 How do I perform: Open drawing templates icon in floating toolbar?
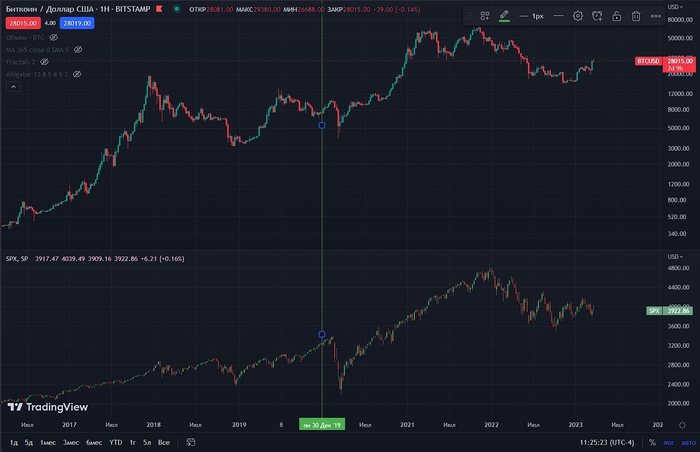click(485, 16)
